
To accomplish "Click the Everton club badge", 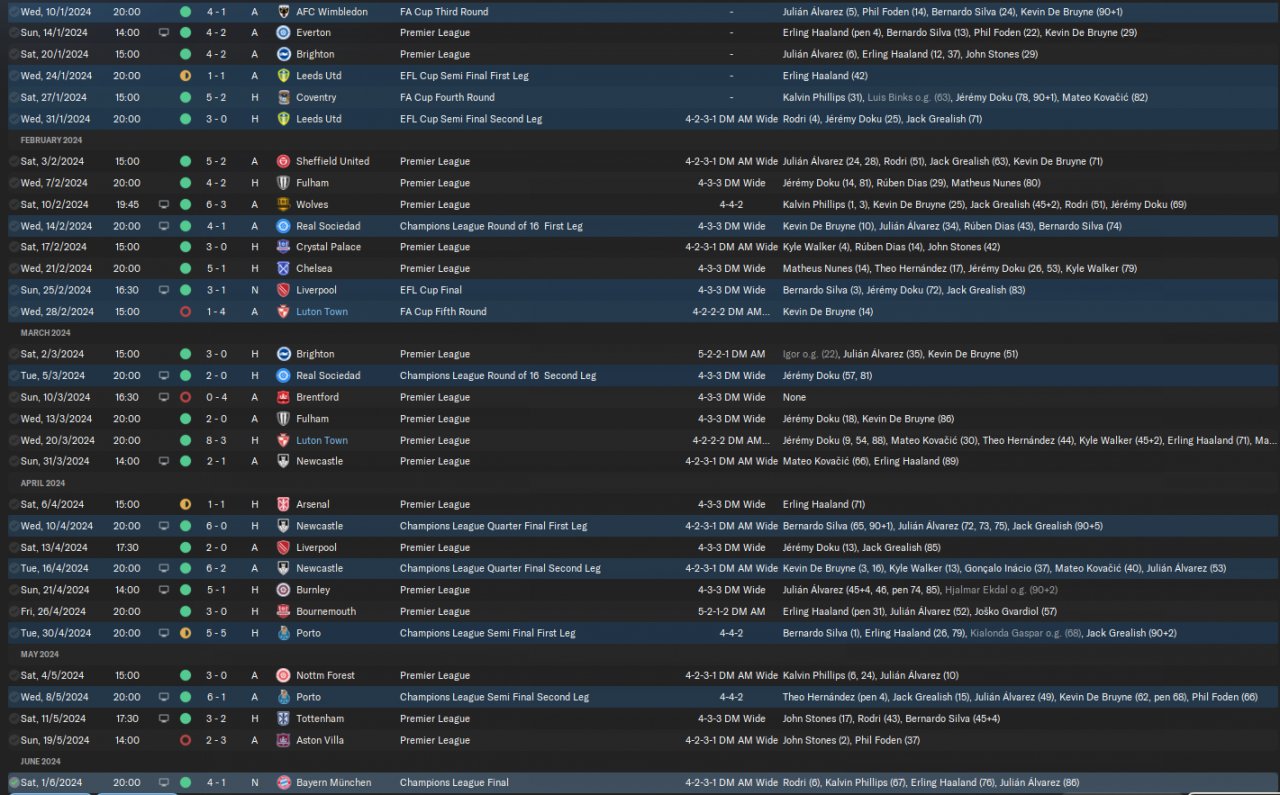I will pyautogui.click(x=283, y=33).
